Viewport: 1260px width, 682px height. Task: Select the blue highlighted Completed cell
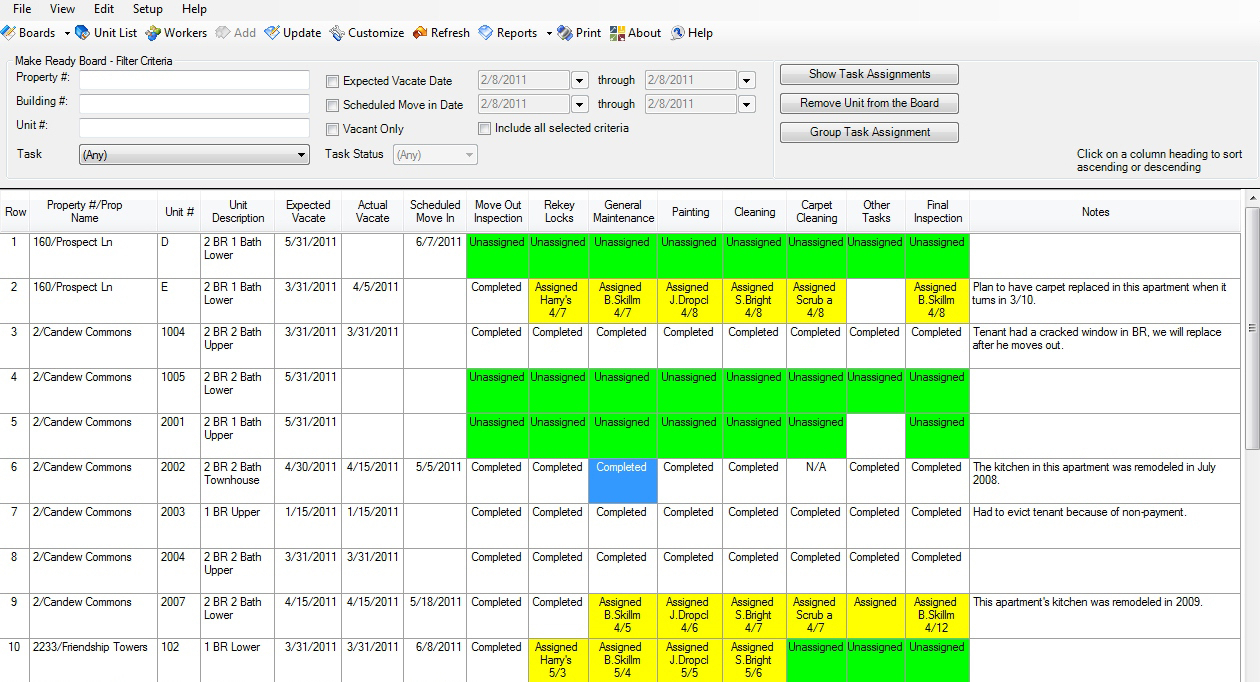coord(623,480)
